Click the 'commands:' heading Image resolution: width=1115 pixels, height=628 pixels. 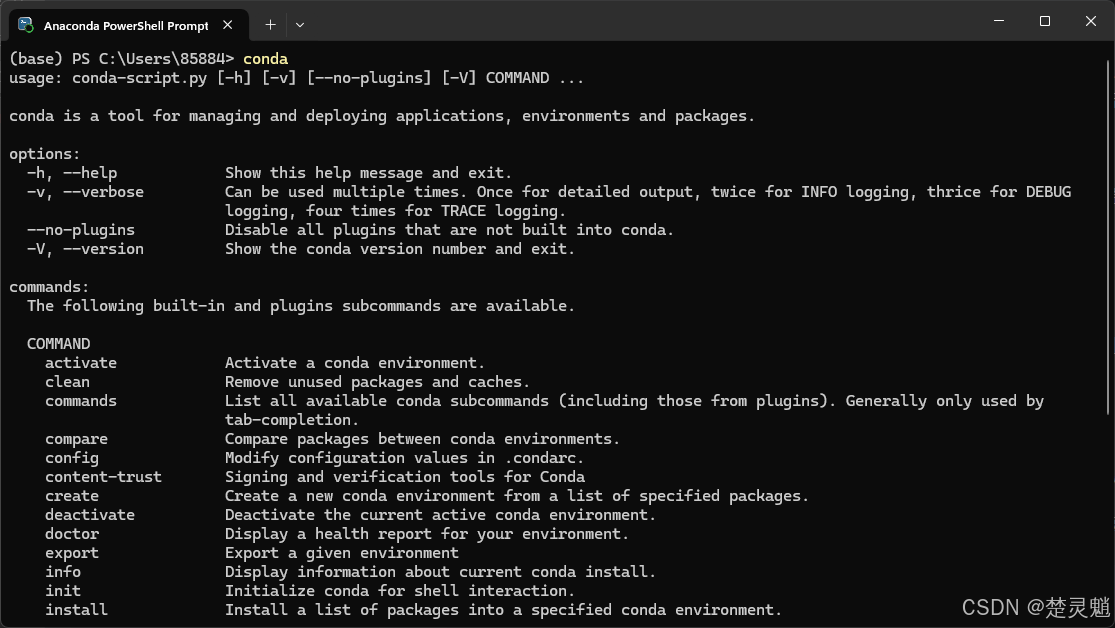(49, 287)
